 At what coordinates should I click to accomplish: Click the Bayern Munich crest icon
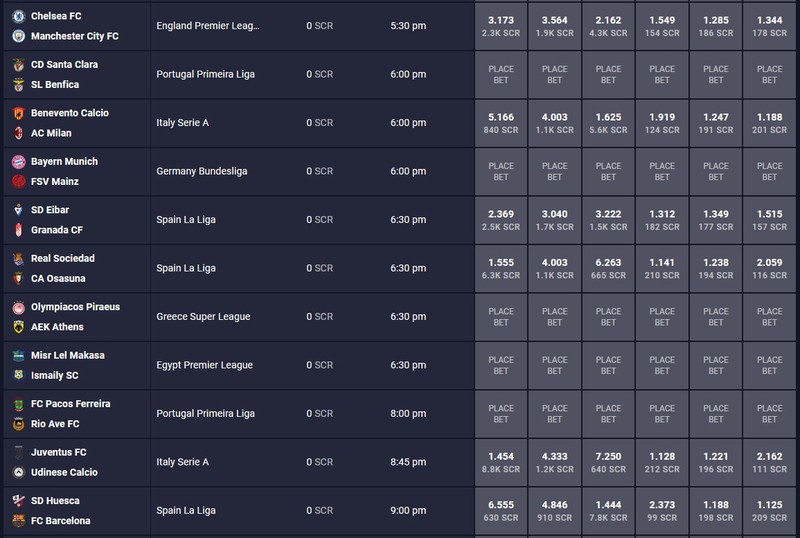pyautogui.click(x=19, y=162)
